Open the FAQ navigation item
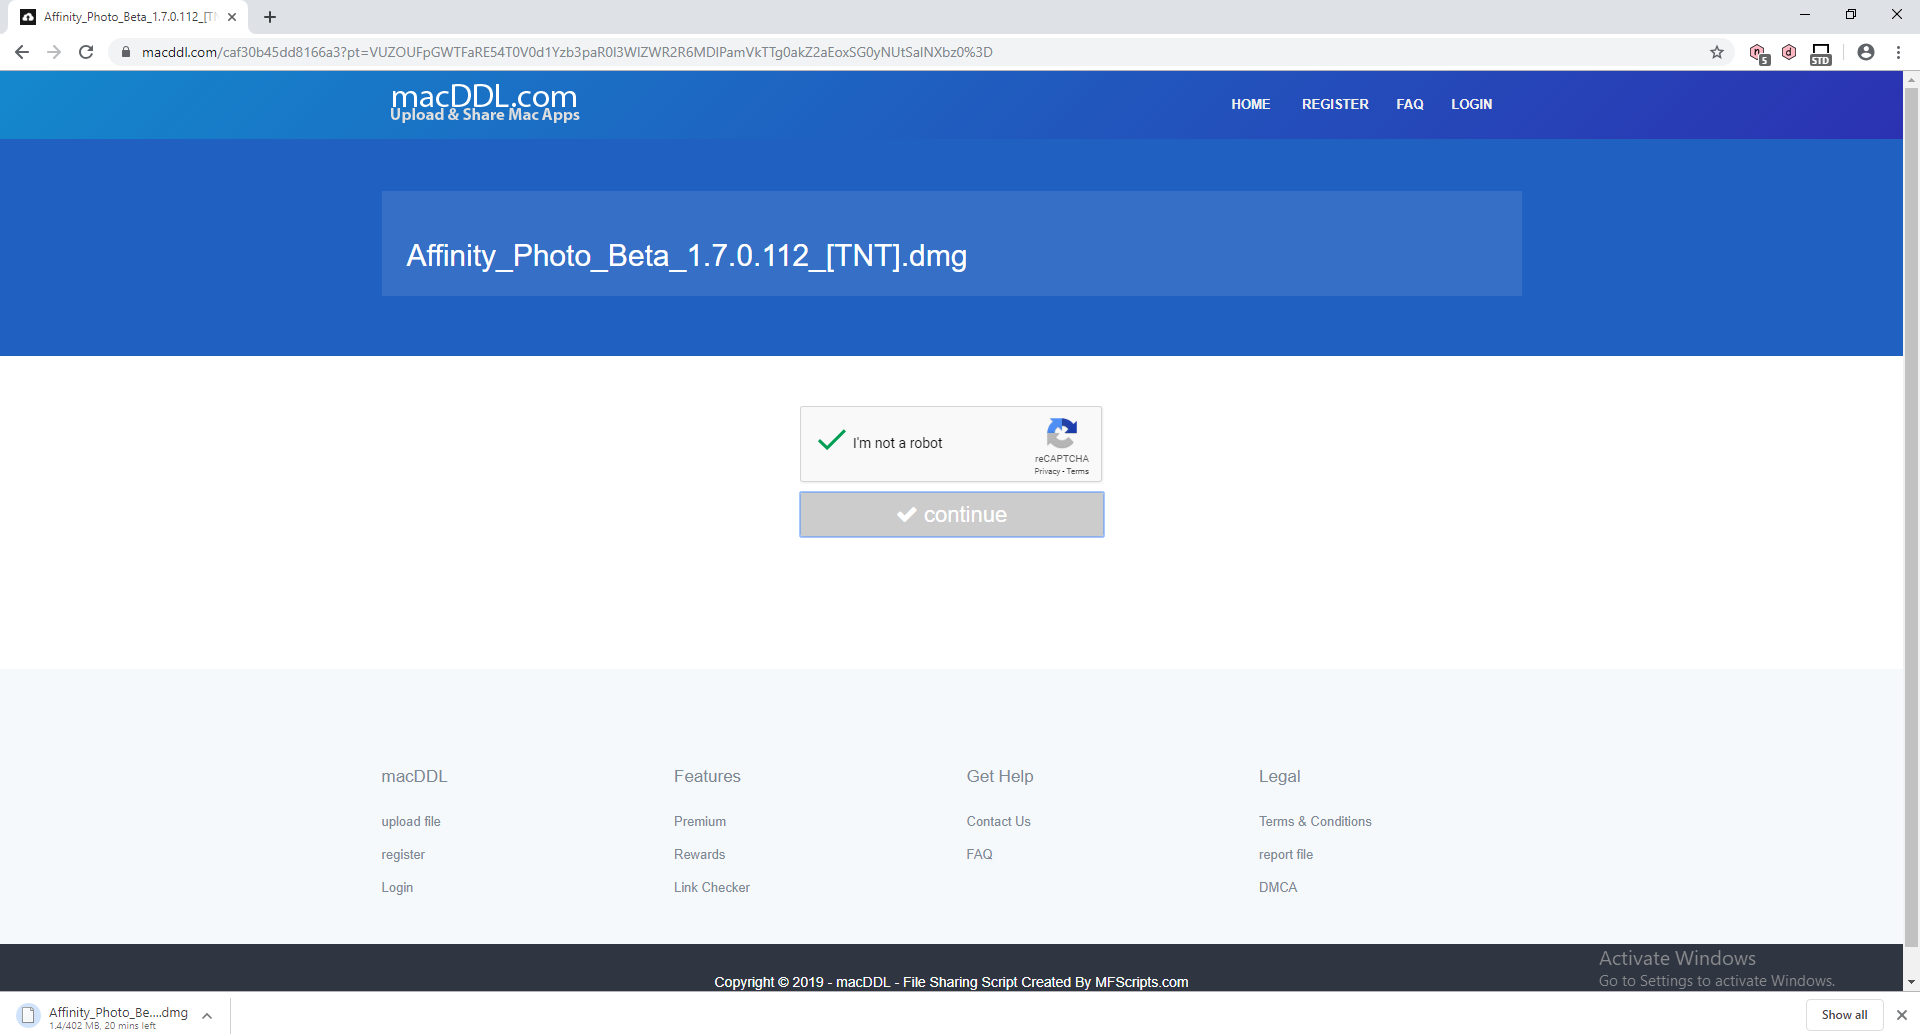The width and height of the screenshot is (1920, 1035). 1409,103
